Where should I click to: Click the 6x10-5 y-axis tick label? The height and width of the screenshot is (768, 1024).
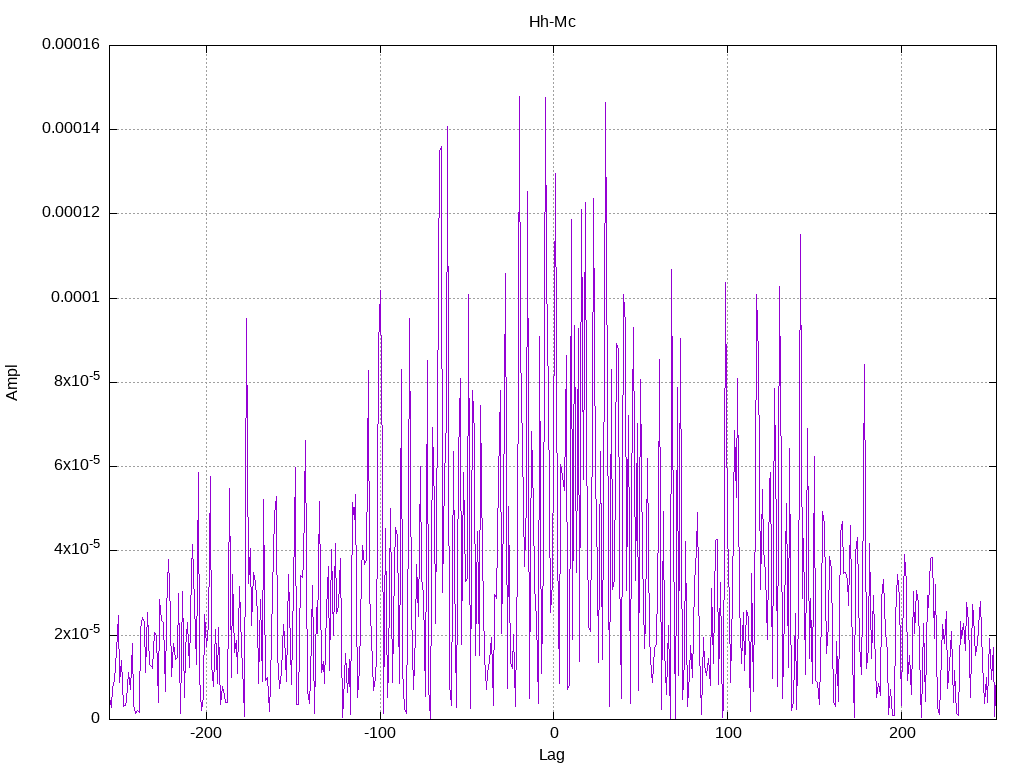coord(77,464)
